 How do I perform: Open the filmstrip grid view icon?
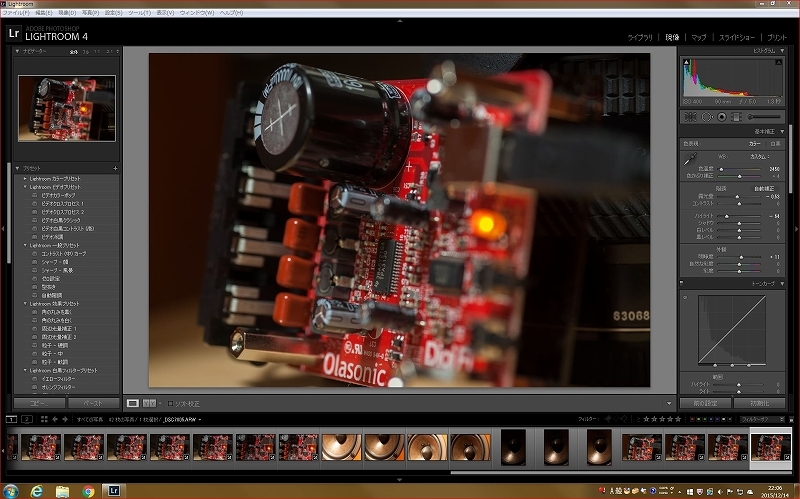[x=44, y=419]
